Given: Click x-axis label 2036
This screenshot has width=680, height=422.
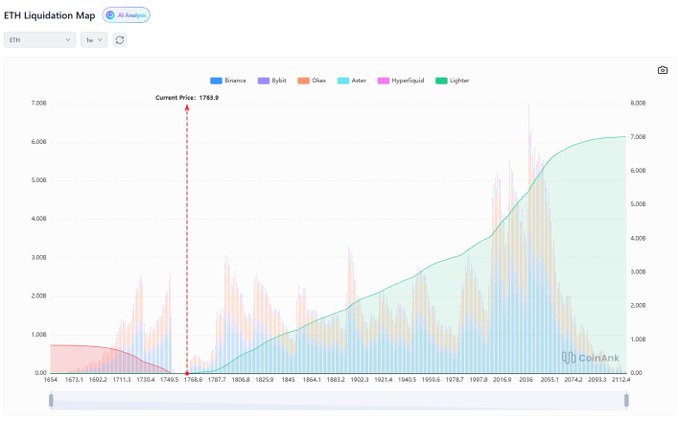Looking at the screenshot, I should [x=526, y=379].
